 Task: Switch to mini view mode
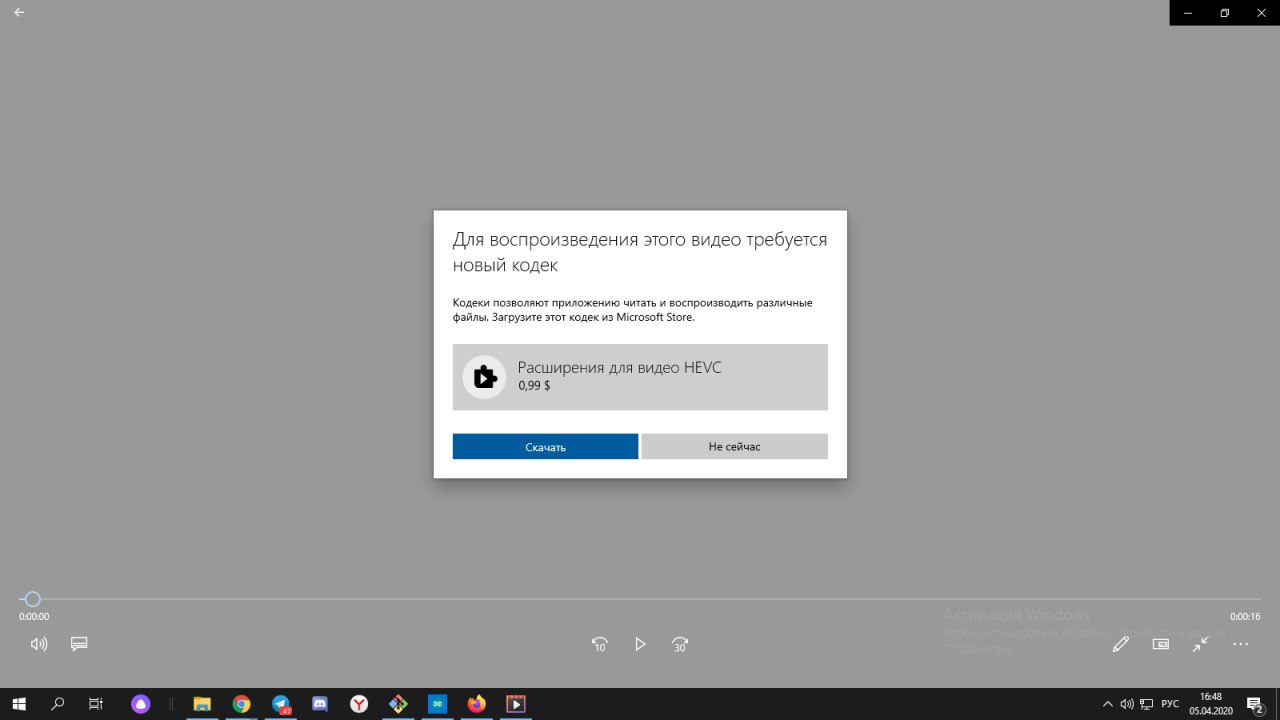point(1161,644)
